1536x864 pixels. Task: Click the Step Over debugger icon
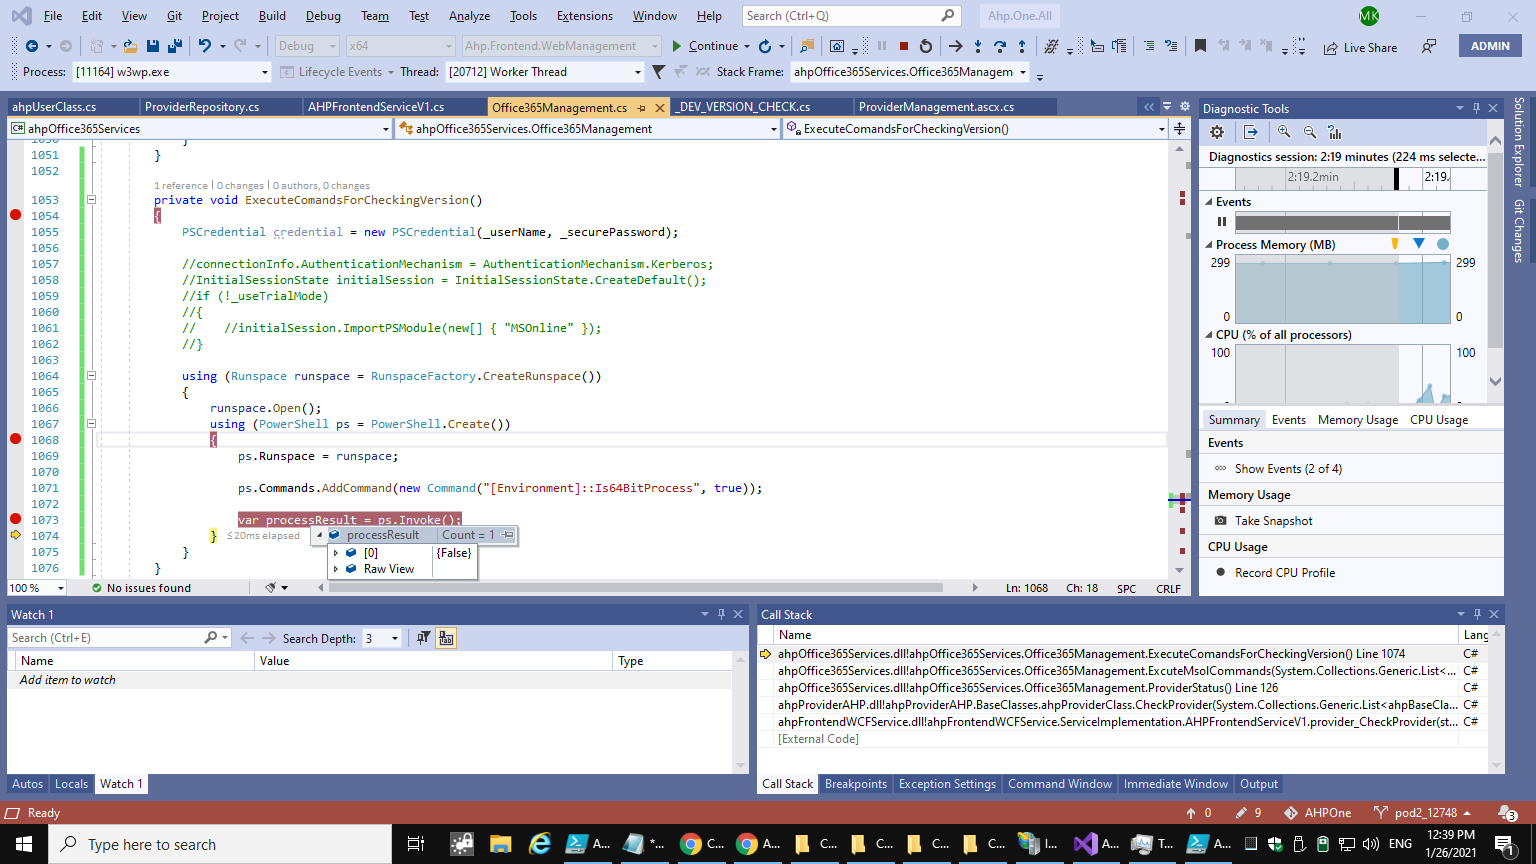pos(1000,46)
